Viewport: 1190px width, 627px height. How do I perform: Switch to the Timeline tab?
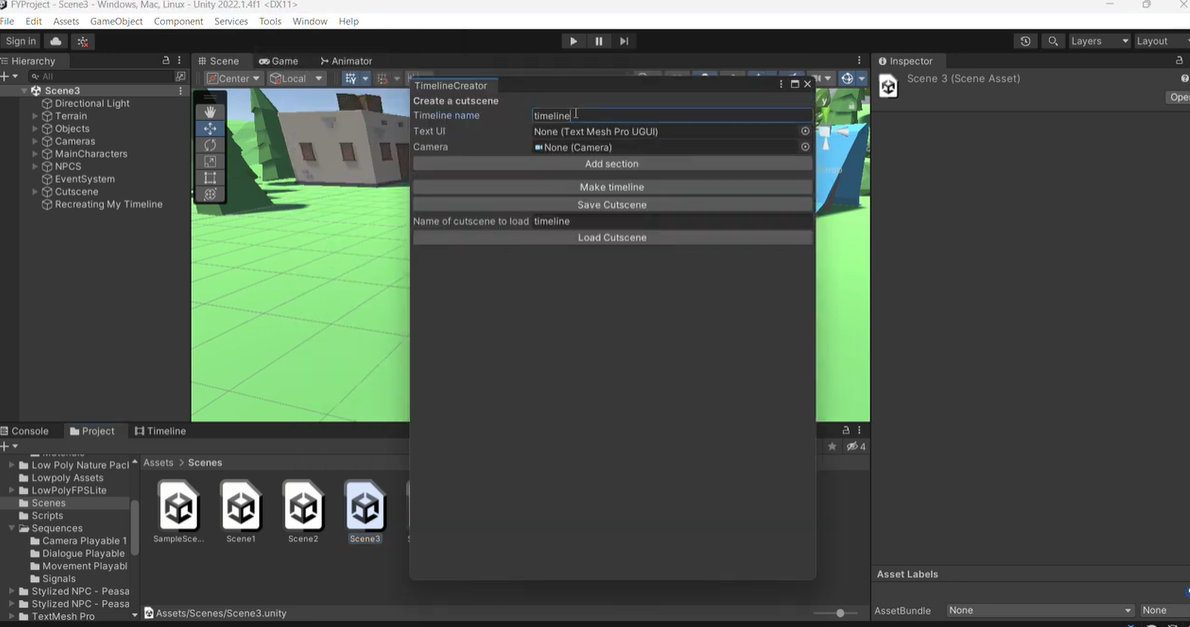(160, 430)
